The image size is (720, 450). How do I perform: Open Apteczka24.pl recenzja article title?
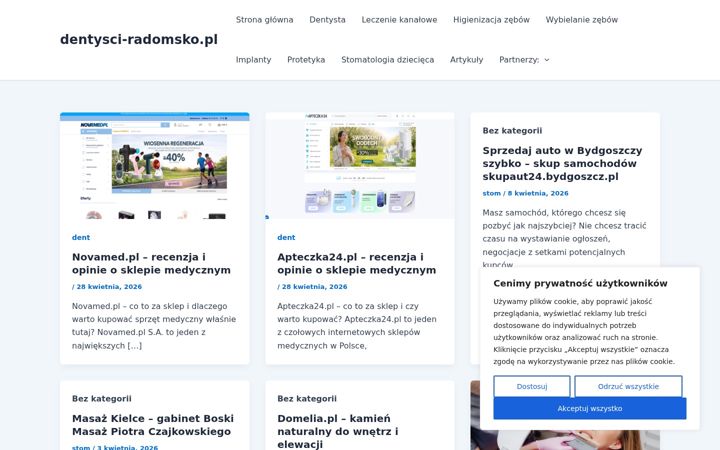pos(357,264)
